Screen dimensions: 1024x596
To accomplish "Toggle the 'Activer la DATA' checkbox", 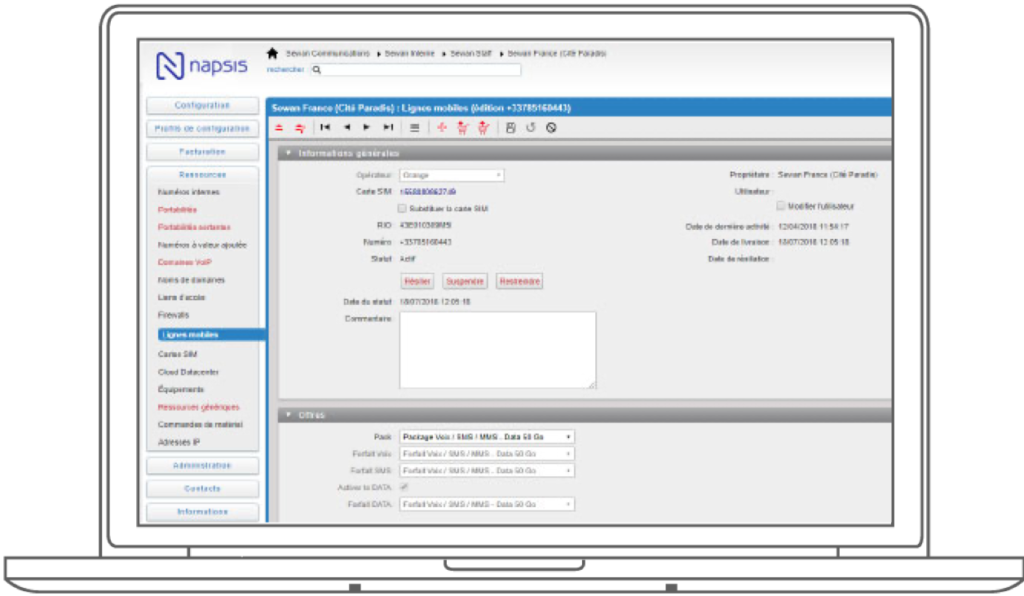I will pos(403,487).
